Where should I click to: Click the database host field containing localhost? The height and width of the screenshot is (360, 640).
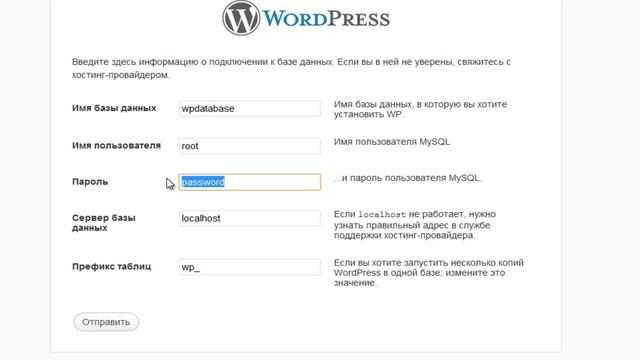(x=250, y=218)
